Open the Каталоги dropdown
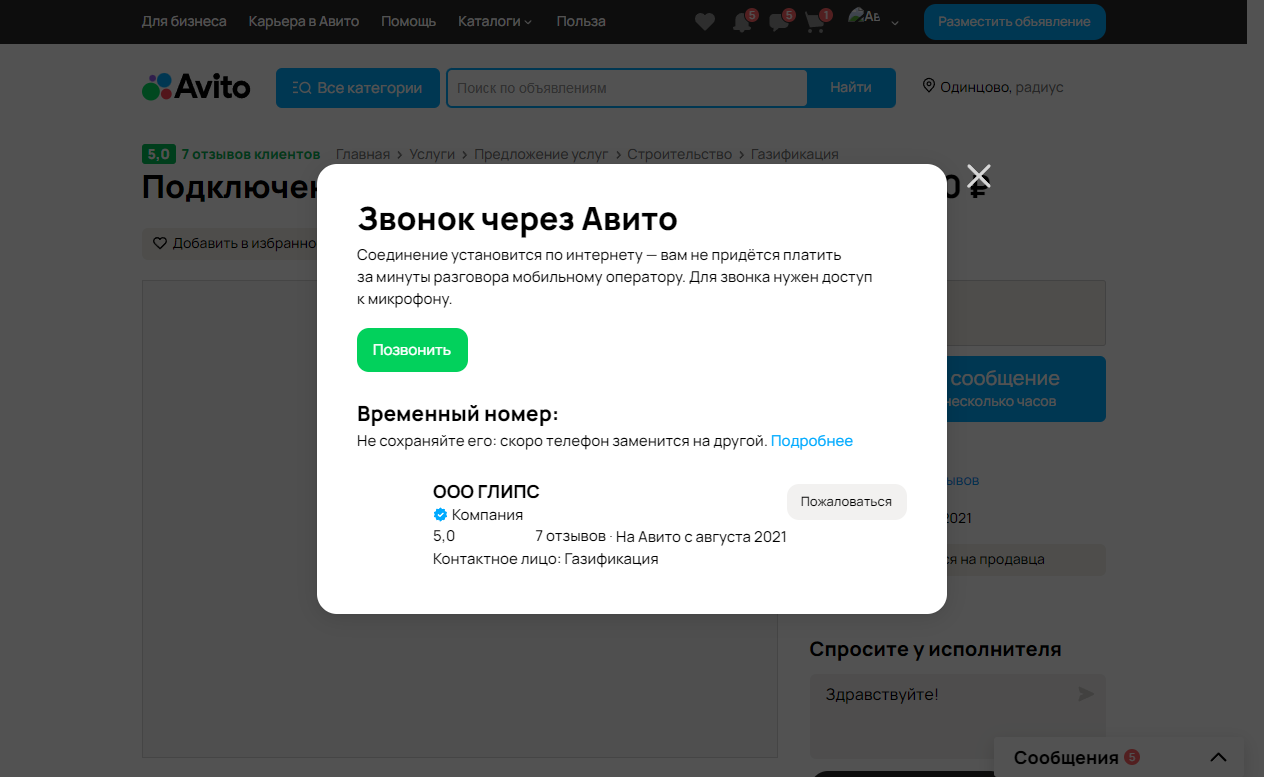The image size is (1264, 777). point(495,21)
